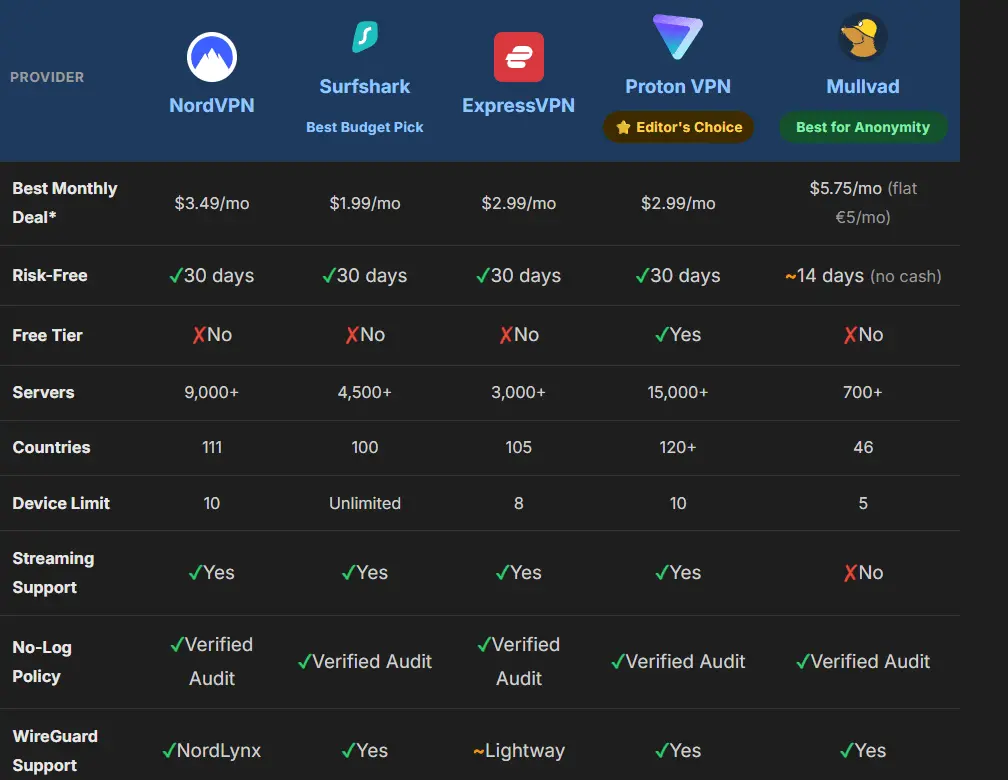Click Mullvad's Streaming Support No cell

[863, 572]
